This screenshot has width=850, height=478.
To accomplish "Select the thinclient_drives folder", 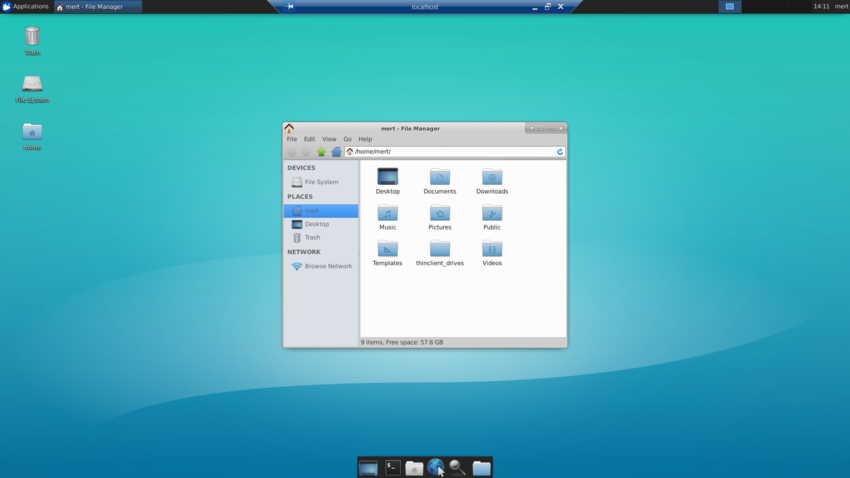I will [x=440, y=250].
